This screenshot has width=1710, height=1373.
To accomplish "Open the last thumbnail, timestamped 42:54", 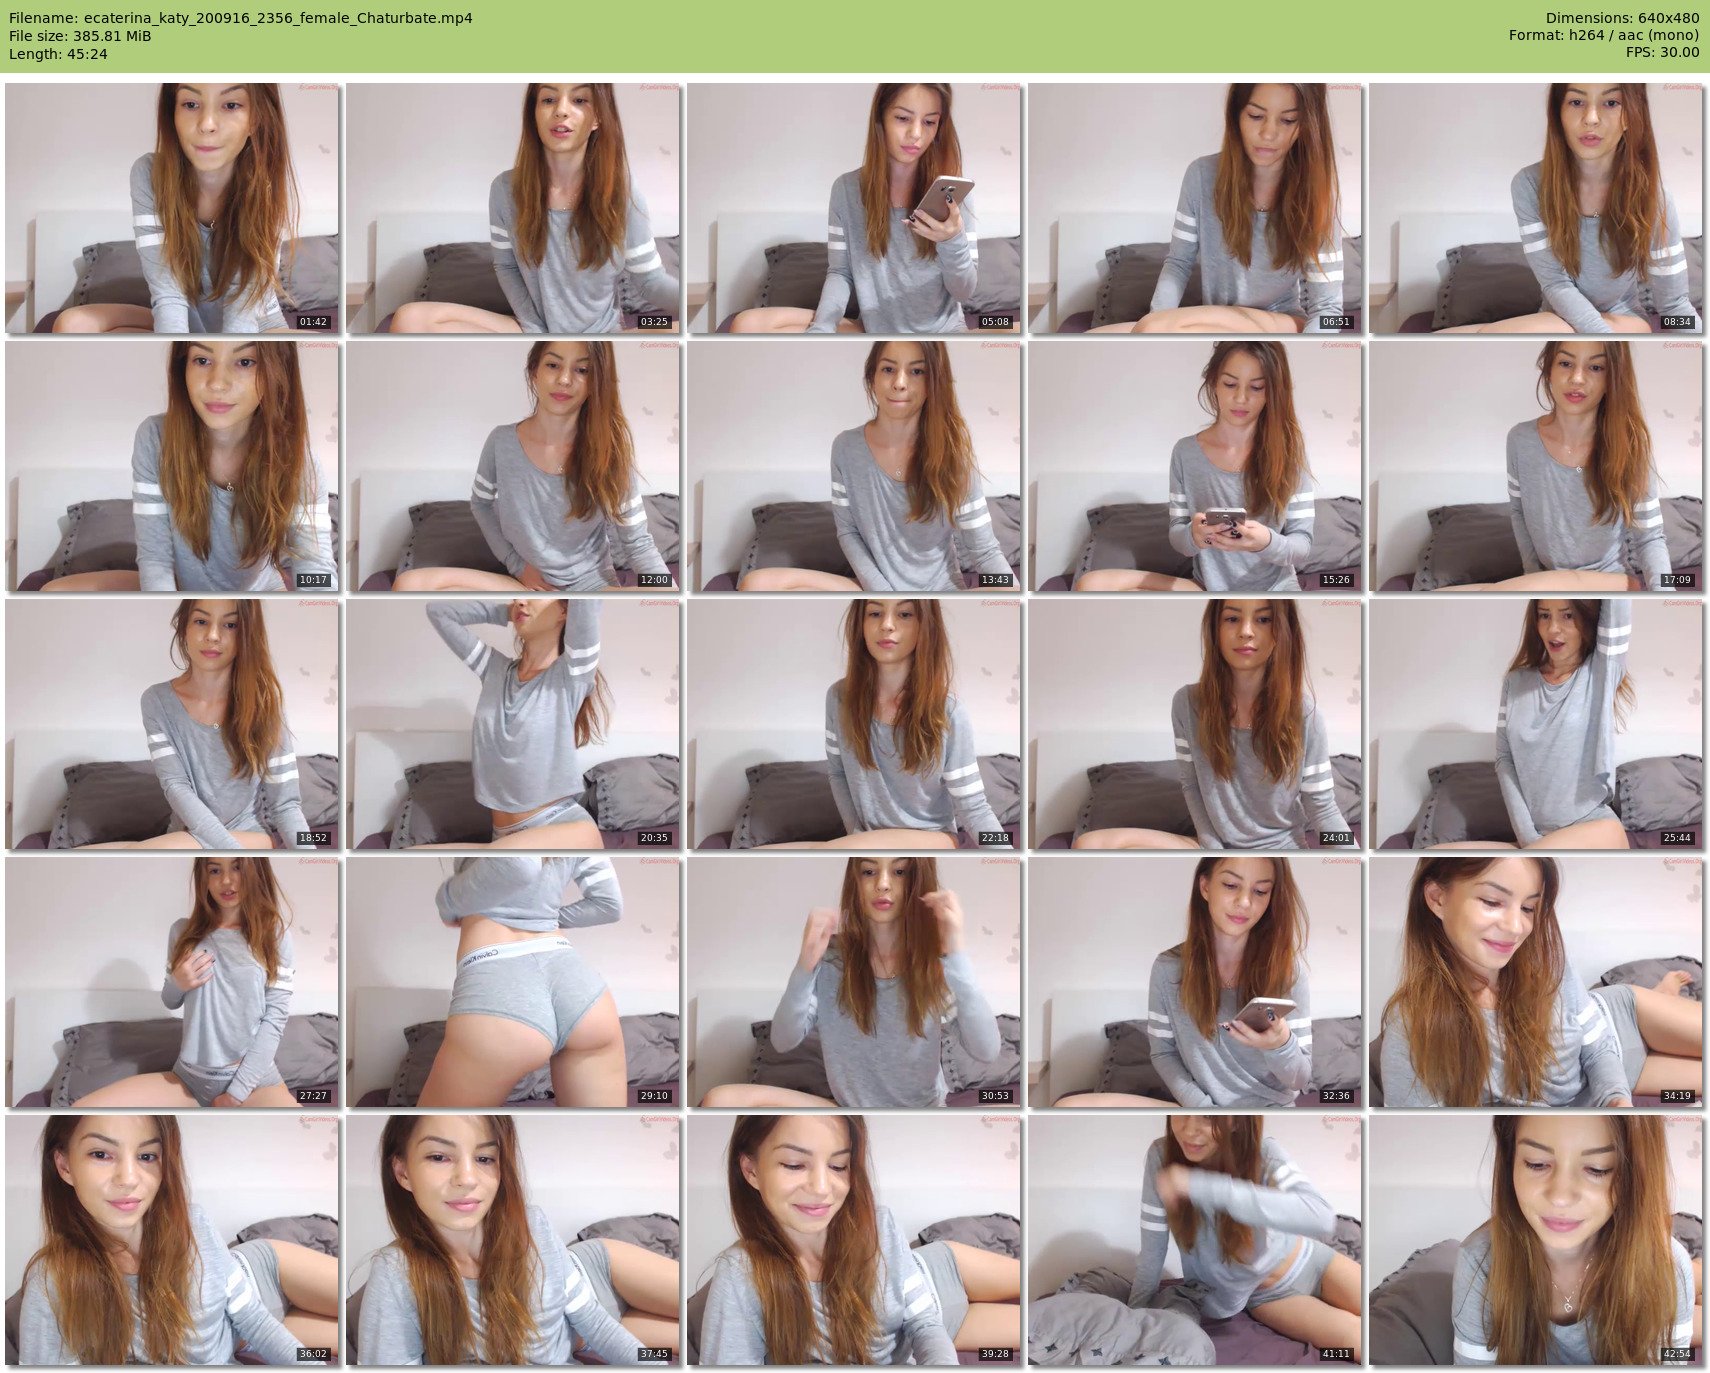I will [x=1536, y=1240].
